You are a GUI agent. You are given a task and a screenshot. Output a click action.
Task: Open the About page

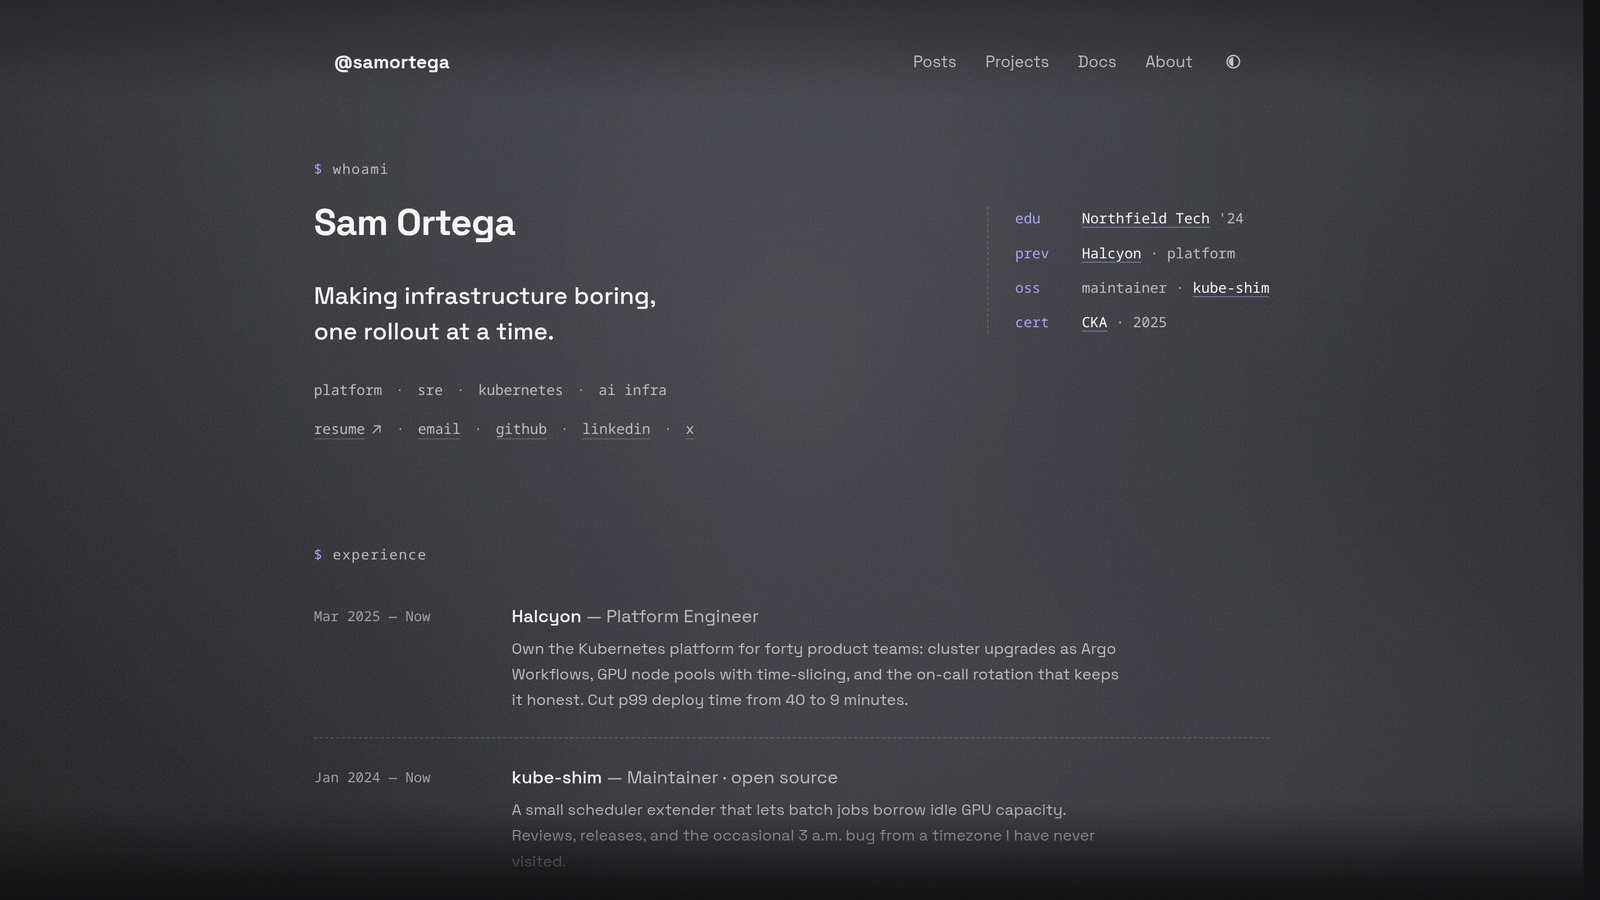1168,62
